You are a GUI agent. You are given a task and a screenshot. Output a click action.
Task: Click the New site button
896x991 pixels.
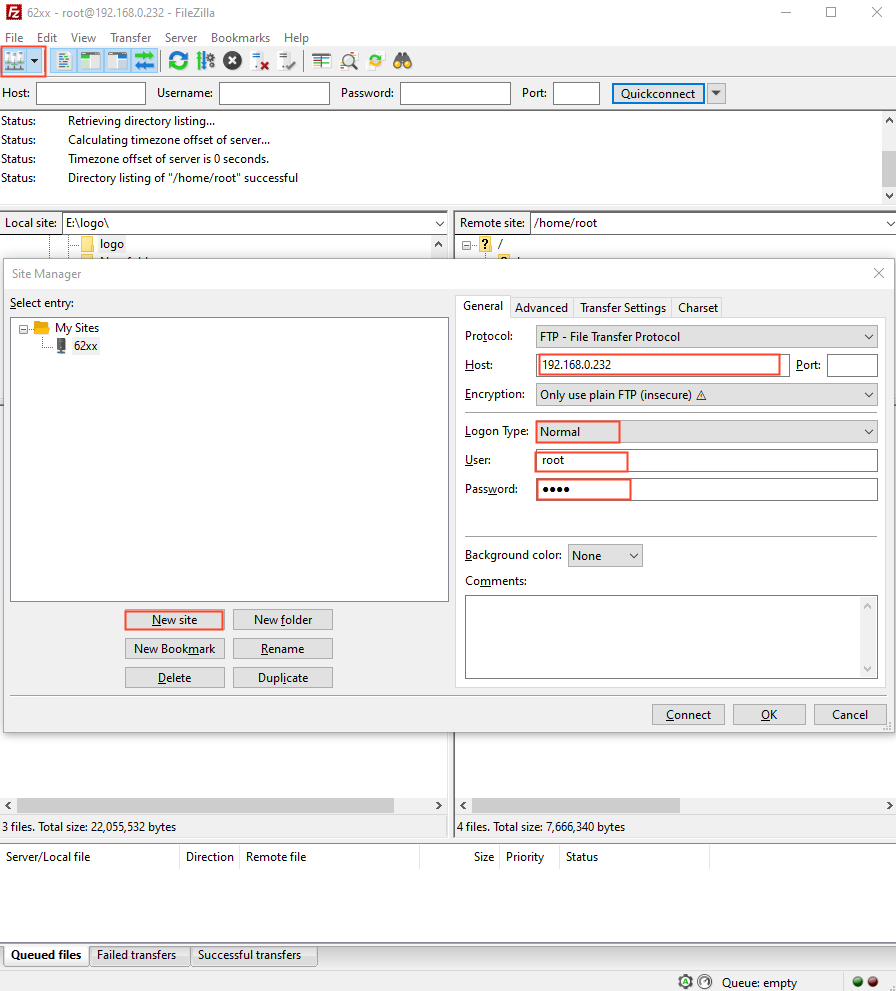[174, 620]
